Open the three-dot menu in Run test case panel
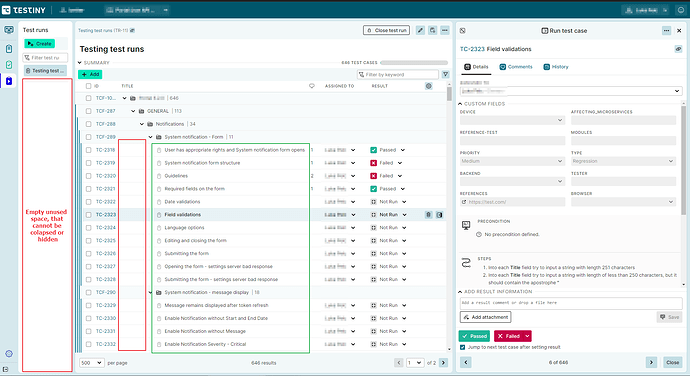Image resolution: width=690 pixels, height=376 pixels. click(x=666, y=30)
